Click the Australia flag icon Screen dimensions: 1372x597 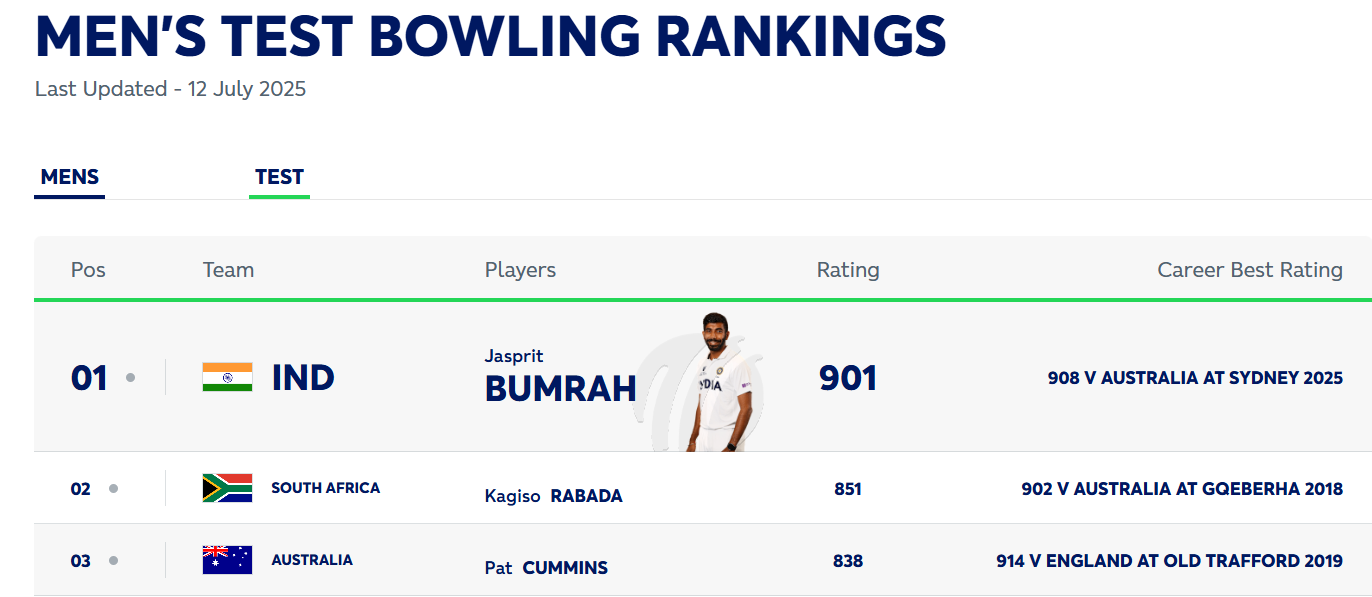tap(227, 560)
